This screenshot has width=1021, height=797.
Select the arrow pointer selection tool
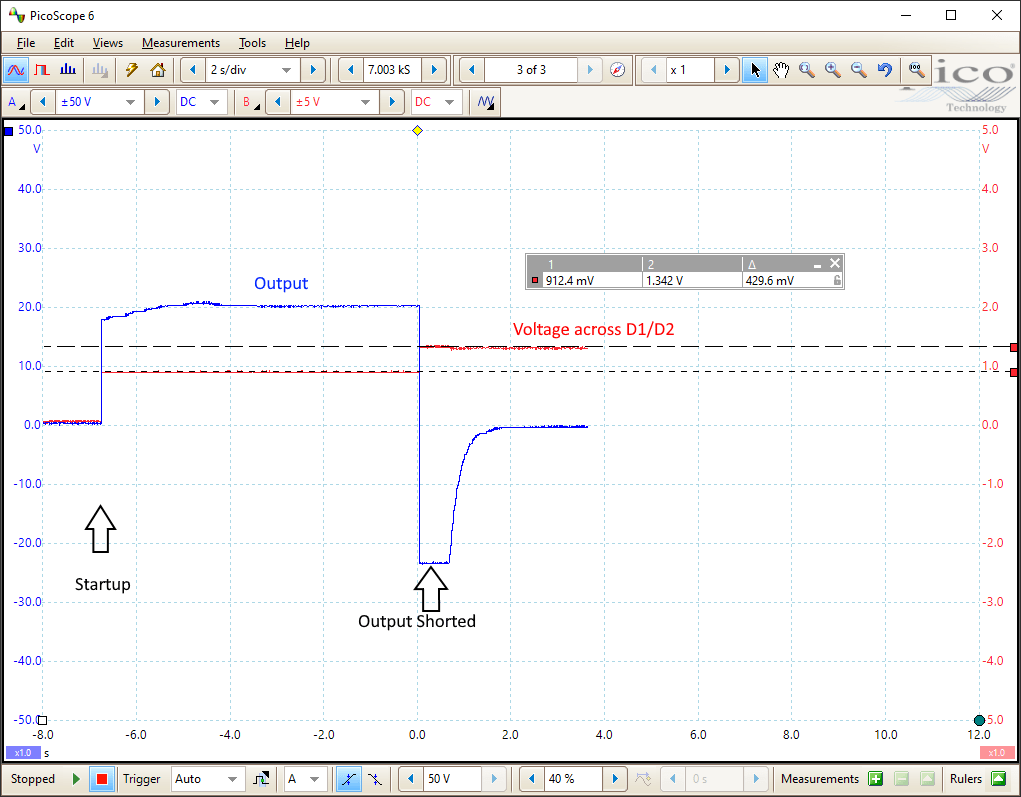[x=755, y=70]
